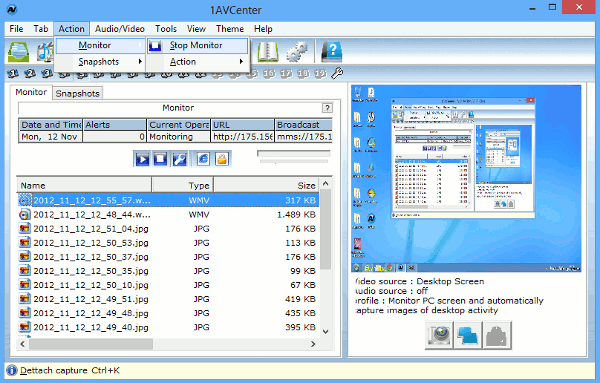
Task: Click the http://175.156 URL cell
Action: [x=243, y=137]
